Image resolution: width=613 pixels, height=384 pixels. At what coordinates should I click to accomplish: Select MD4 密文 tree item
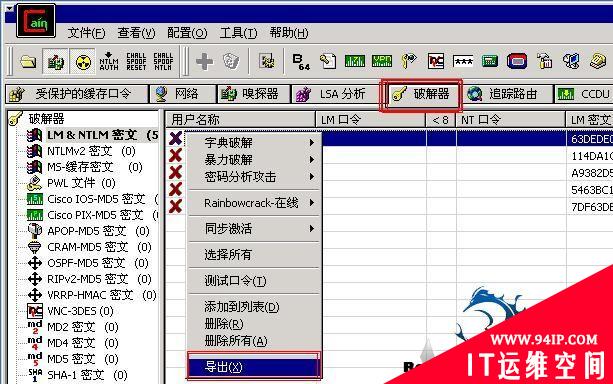(83, 343)
